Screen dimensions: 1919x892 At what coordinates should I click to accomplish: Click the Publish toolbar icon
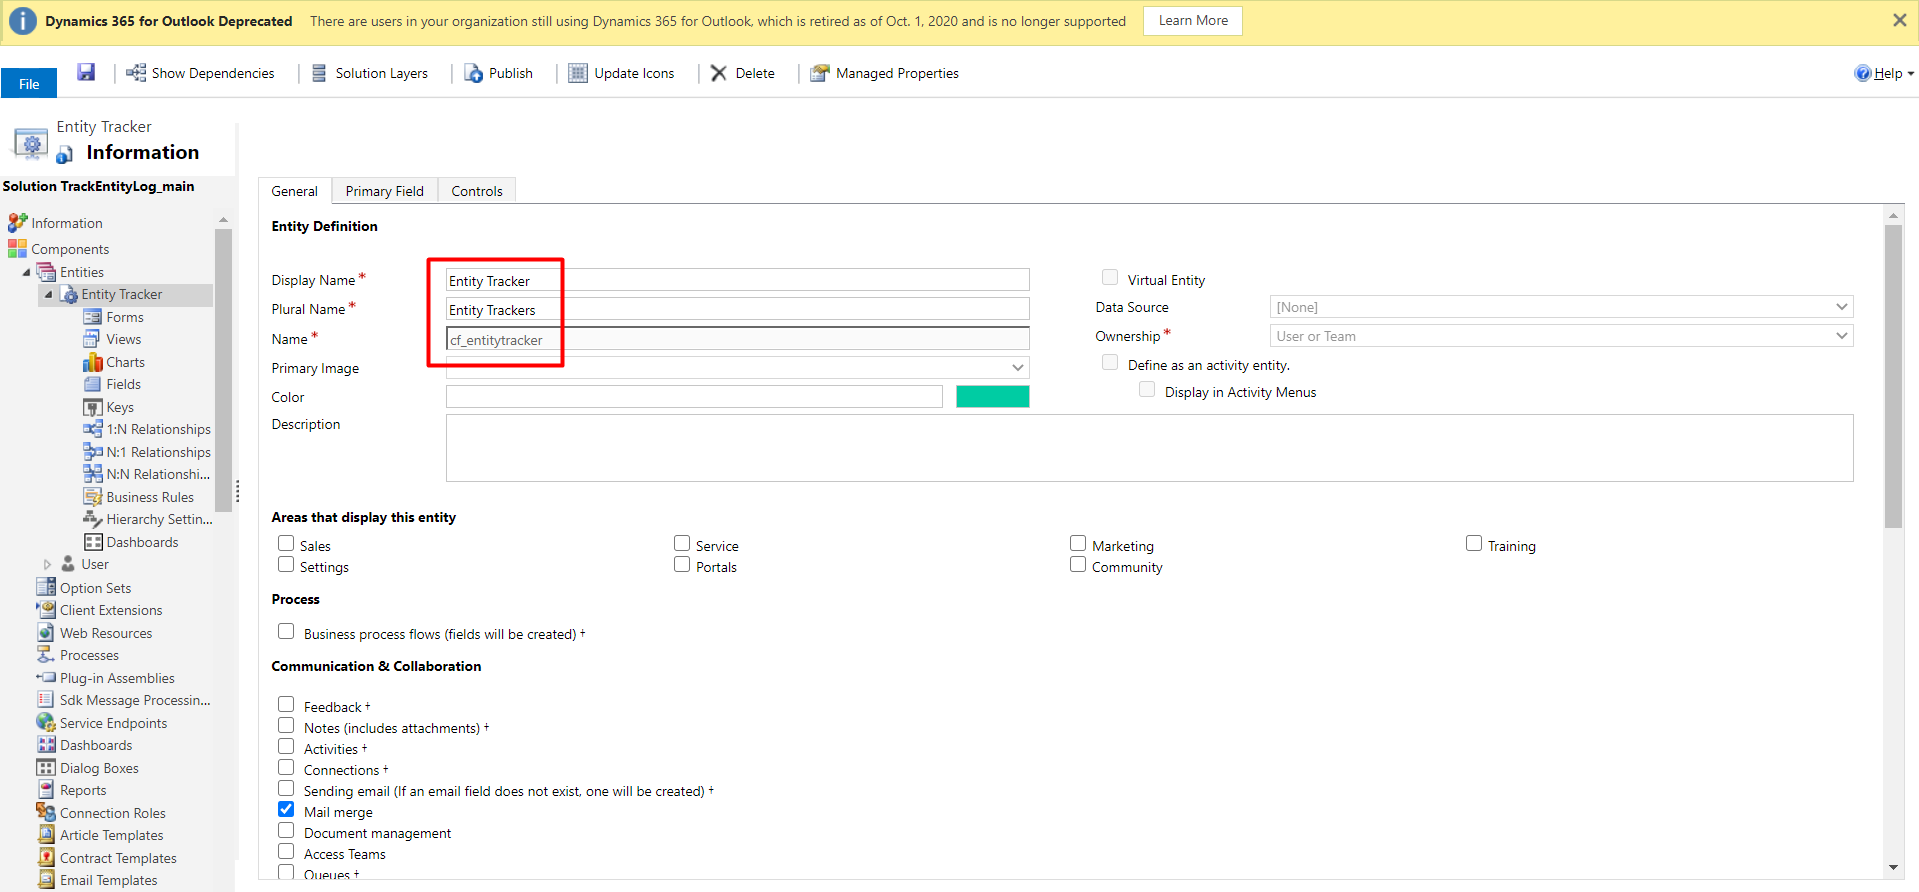tap(474, 73)
